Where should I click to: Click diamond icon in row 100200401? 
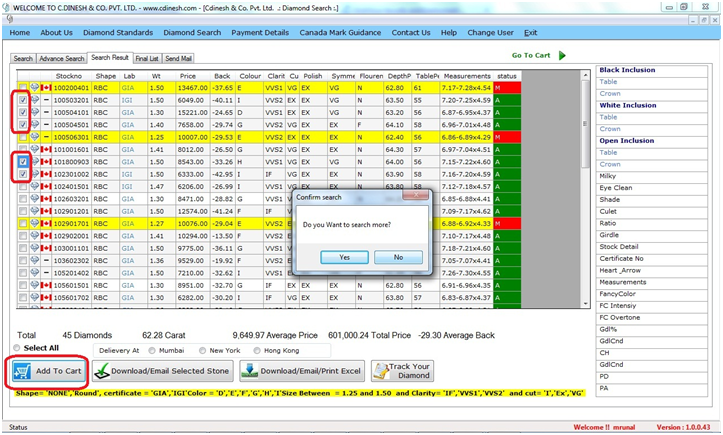click(x=35, y=87)
